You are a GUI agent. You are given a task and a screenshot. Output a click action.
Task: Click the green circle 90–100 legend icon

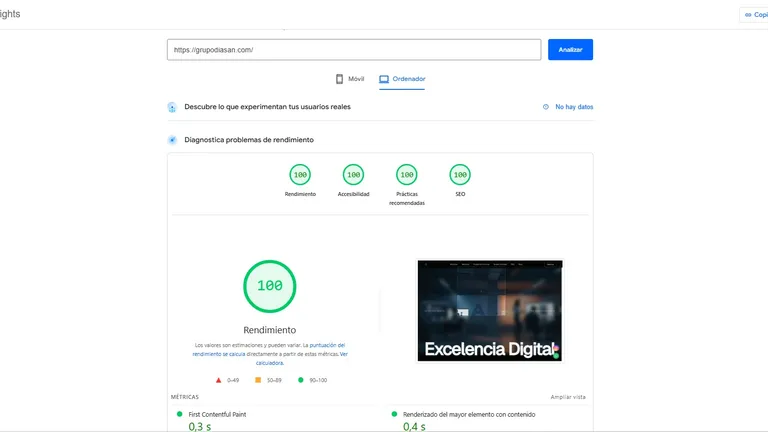[x=299, y=380]
